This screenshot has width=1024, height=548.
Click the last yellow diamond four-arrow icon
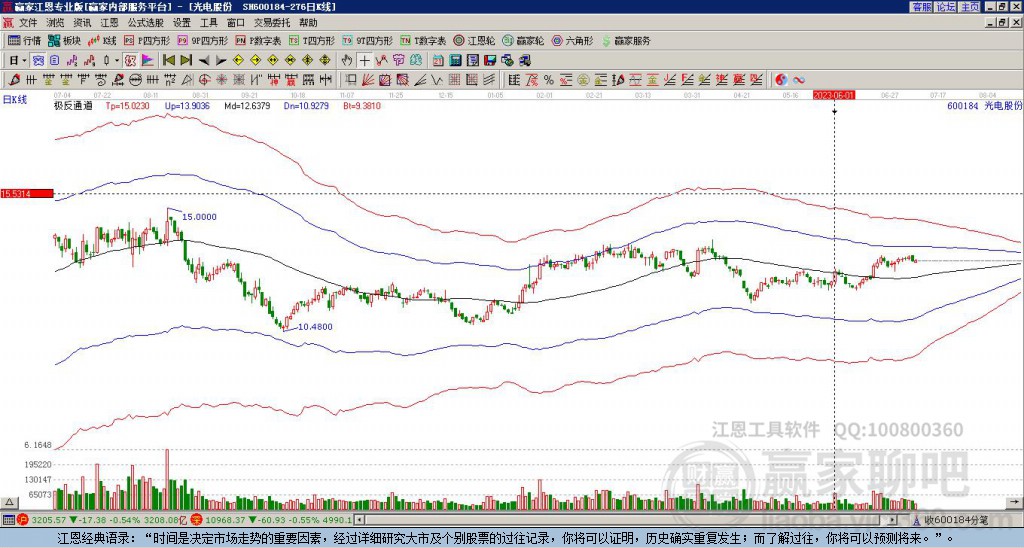[x=325, y=60]
